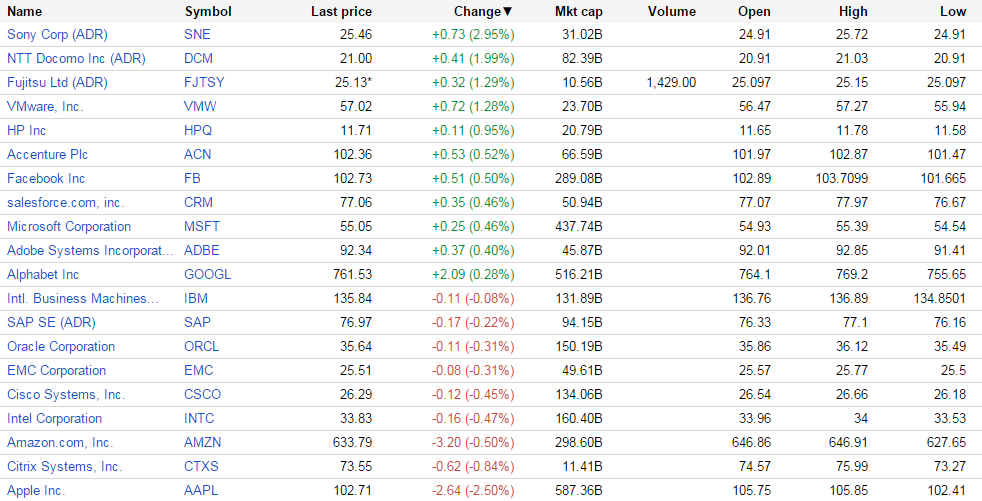The width and height of the screenshot is (982, 501).
Task: Sort by the Name column header
Action: [25, 12]
